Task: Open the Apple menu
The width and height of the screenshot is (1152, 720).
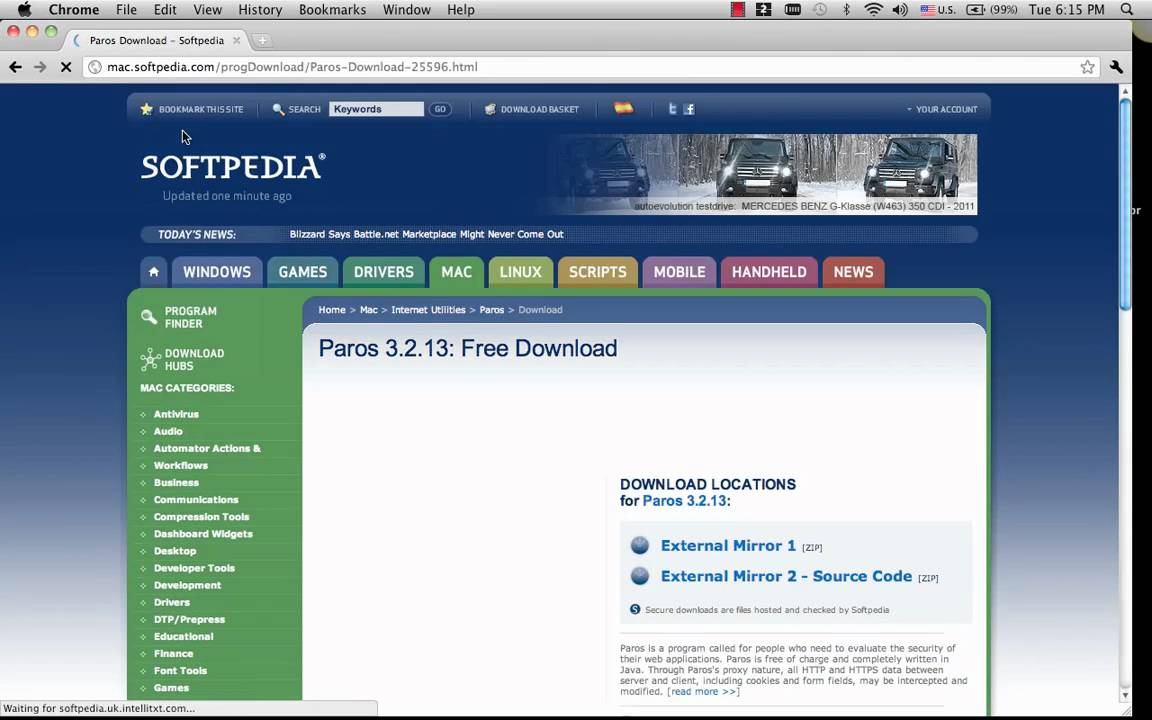Action: (x=24, y=10)
